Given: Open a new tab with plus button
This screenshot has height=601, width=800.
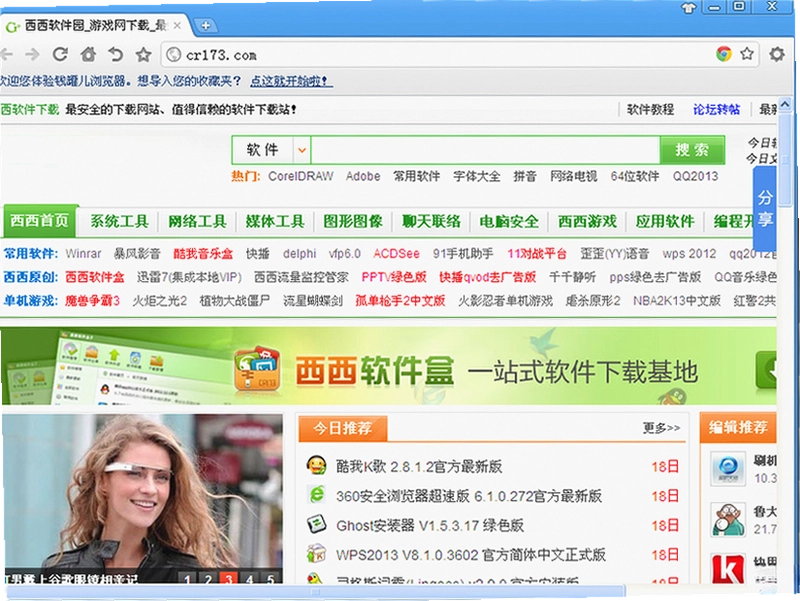Looking at the screenshot, I should pos(206,26).
